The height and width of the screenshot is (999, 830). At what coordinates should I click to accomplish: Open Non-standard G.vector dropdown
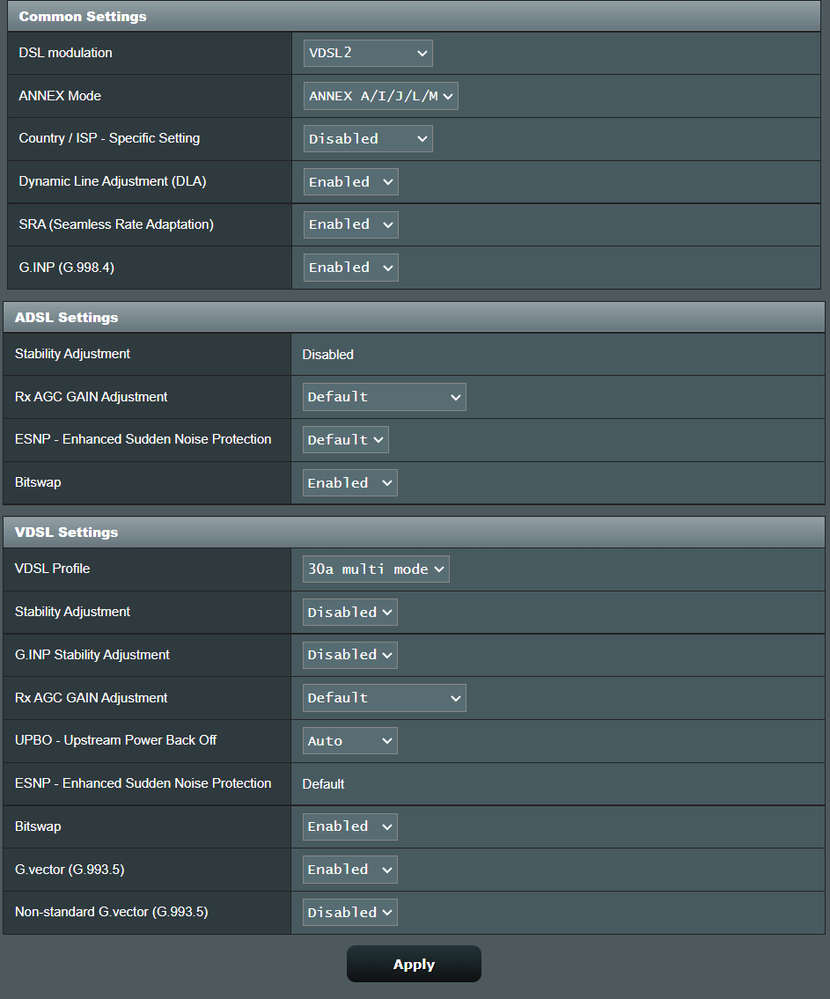pos(350,913)
